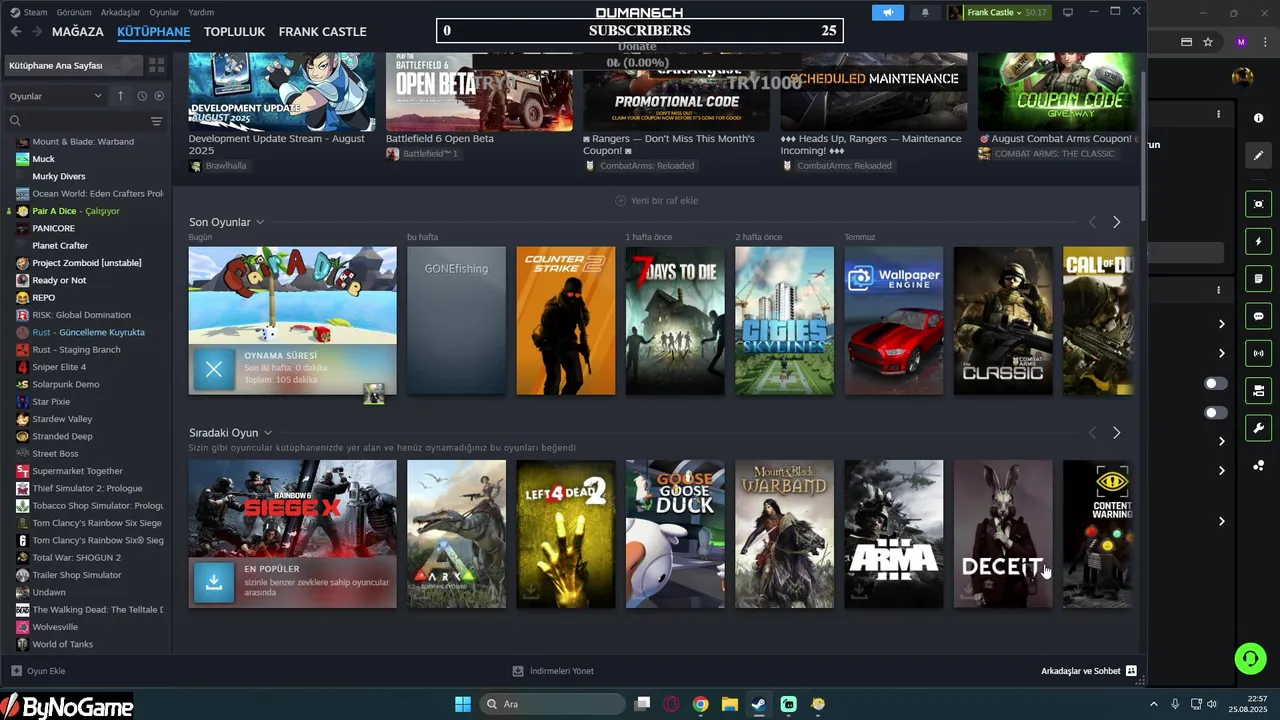This screenshot has width=1280, height=720.
Task: Select Rust - Staging Branch in game list
Action: [76, 349]
